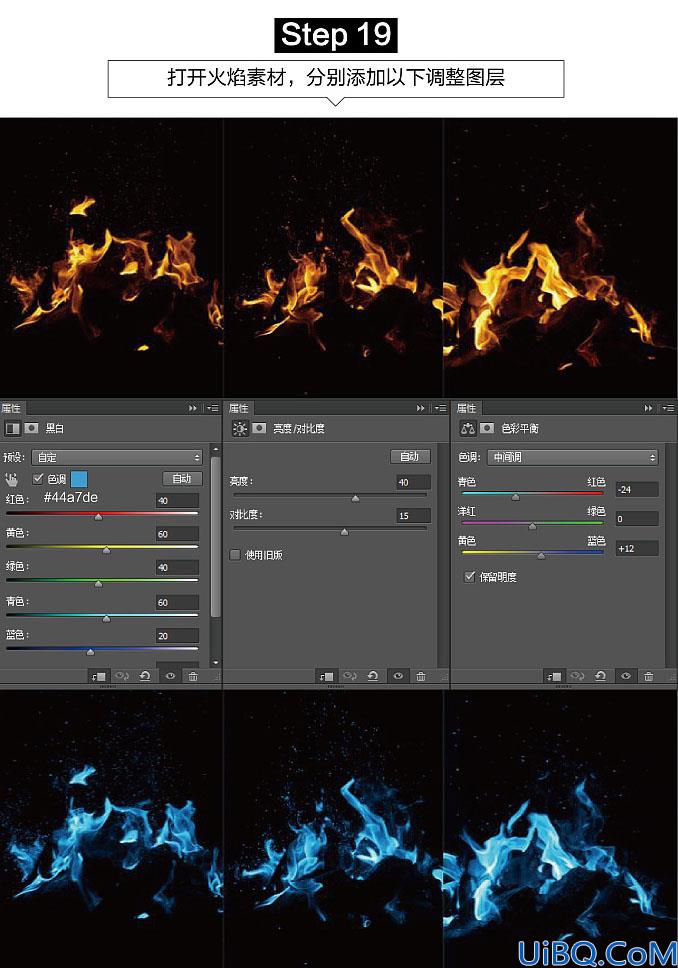The height and width of the screenshot is (968, 678).
Task: Delete adjustment layer trash in 黑白 panel
Action: [193, 677]
